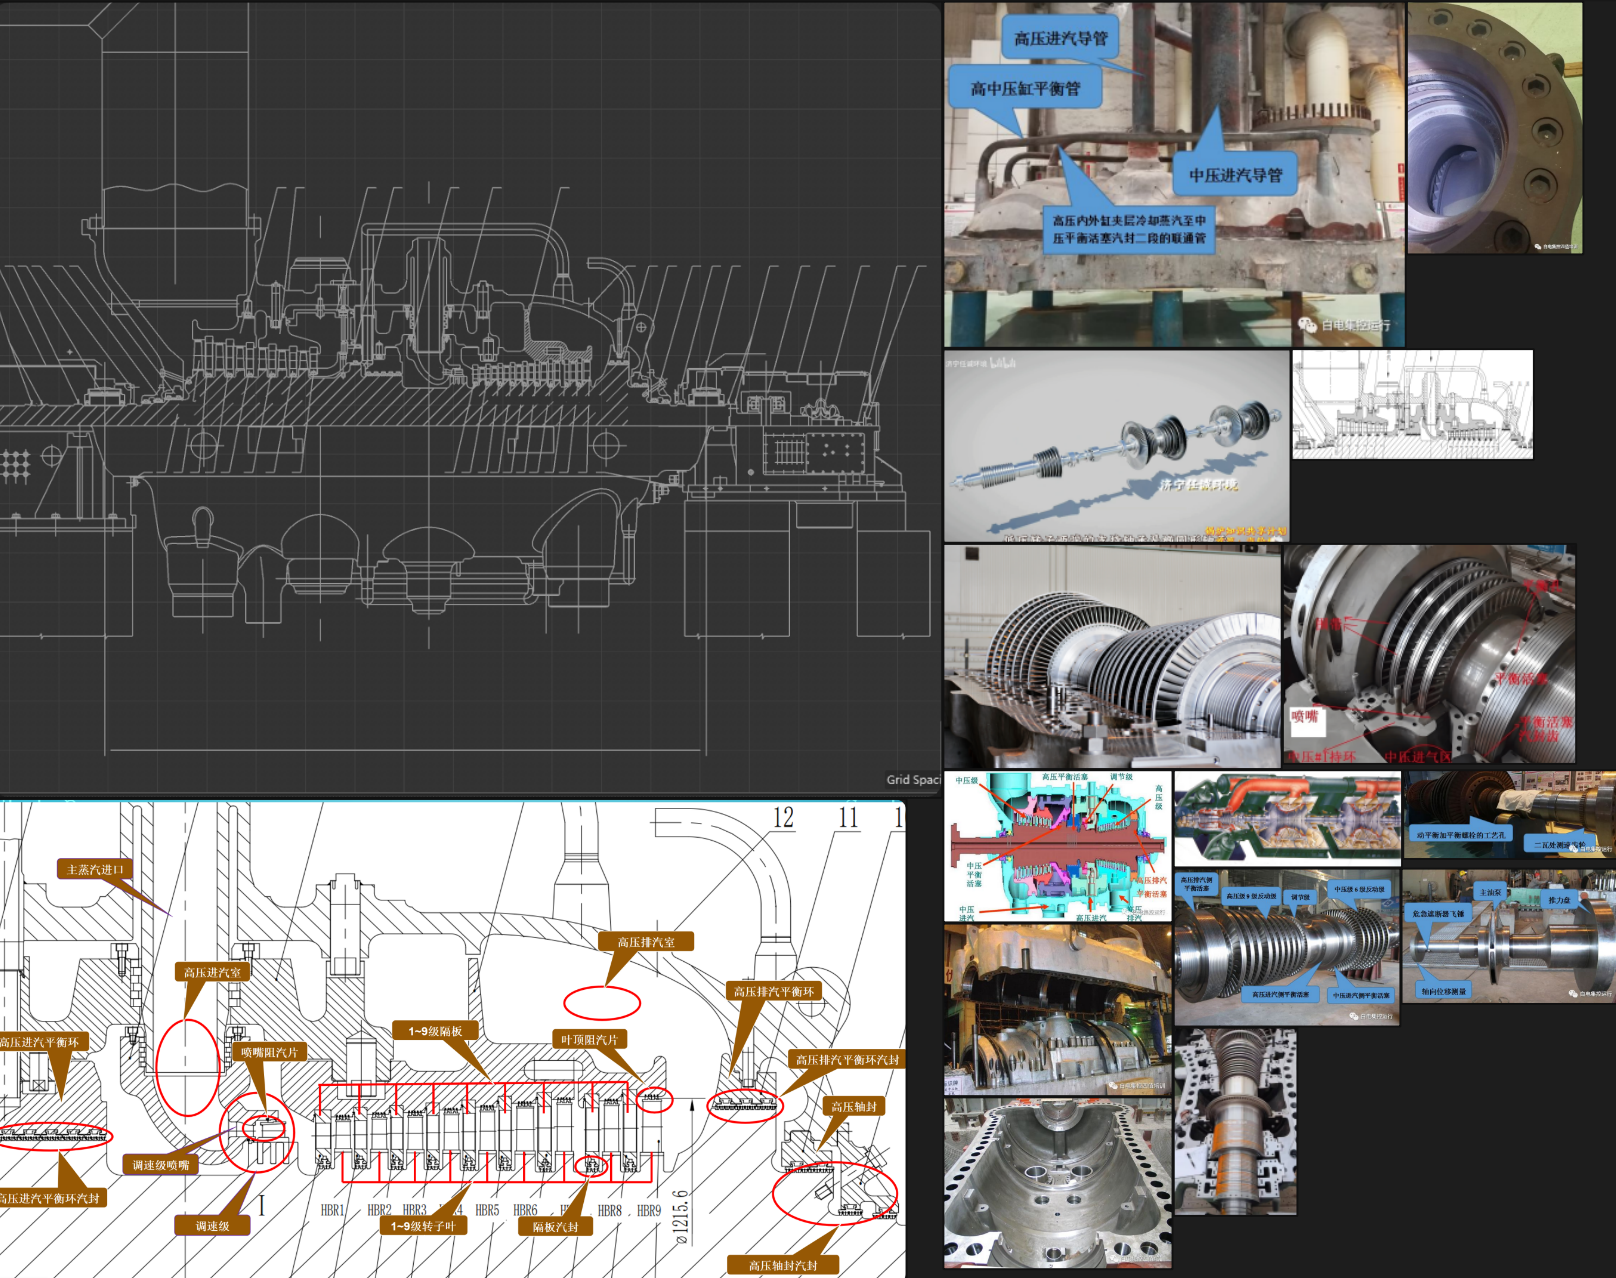Select the dark CAD turbine line drawing
Screen dimensions: 1616x1278
[x=470, y=397]
